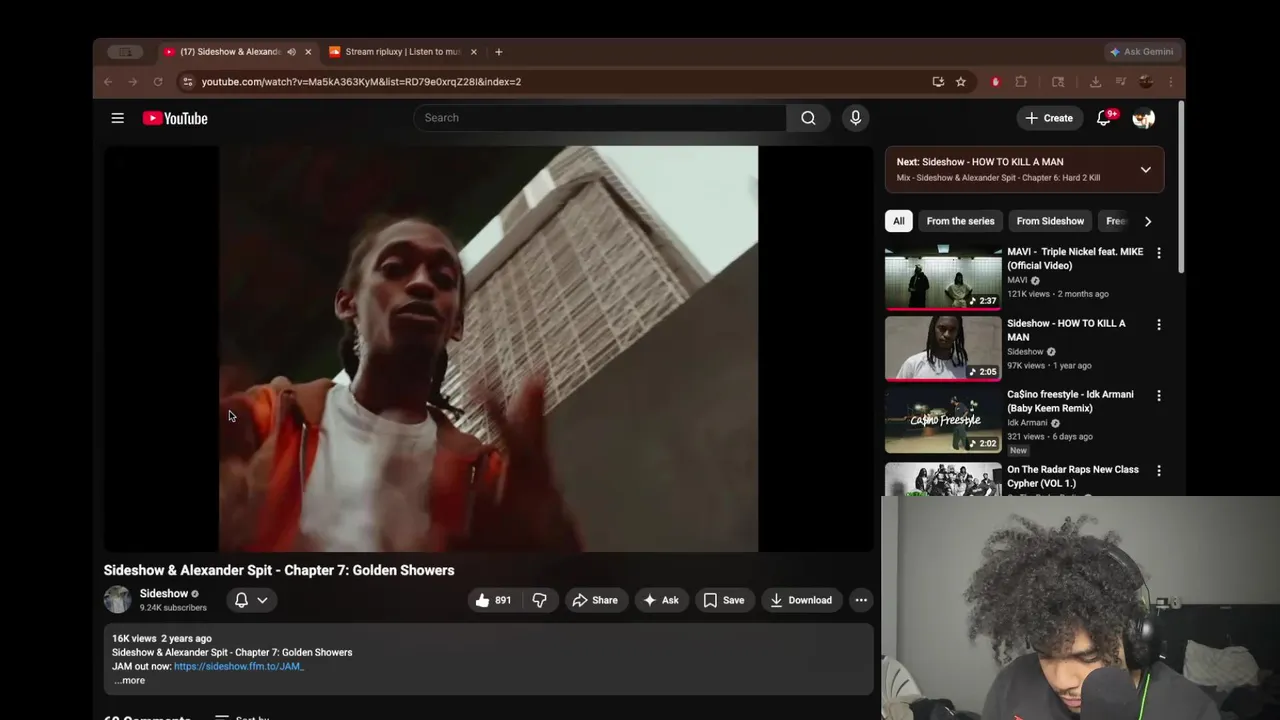Screen dimensions: 1280x720
Task: Open a new browser tab
Action: coord(499,52)
